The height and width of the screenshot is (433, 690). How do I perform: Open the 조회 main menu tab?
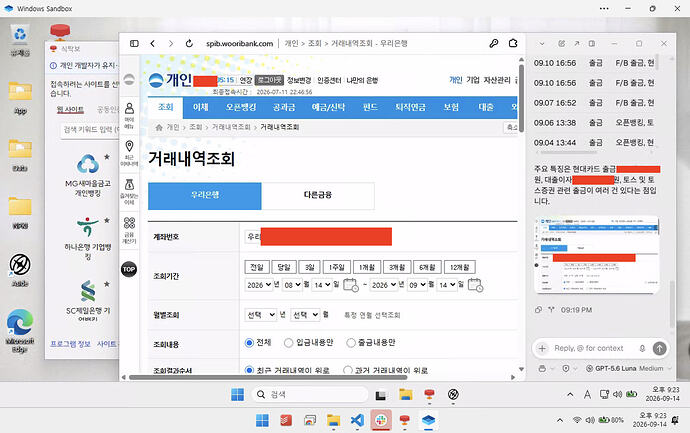[166, 107]
